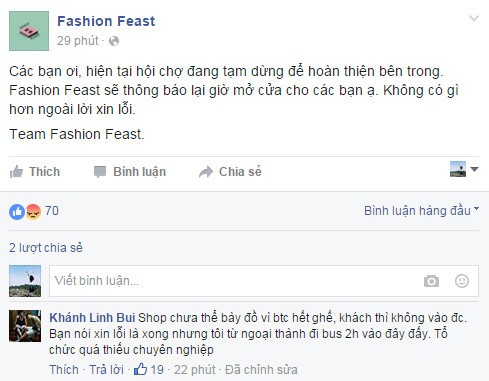The height and width of the screenshot is (381, 489).
Task: Focus the Viết bình luận comment field
Action: coord(233,281)
